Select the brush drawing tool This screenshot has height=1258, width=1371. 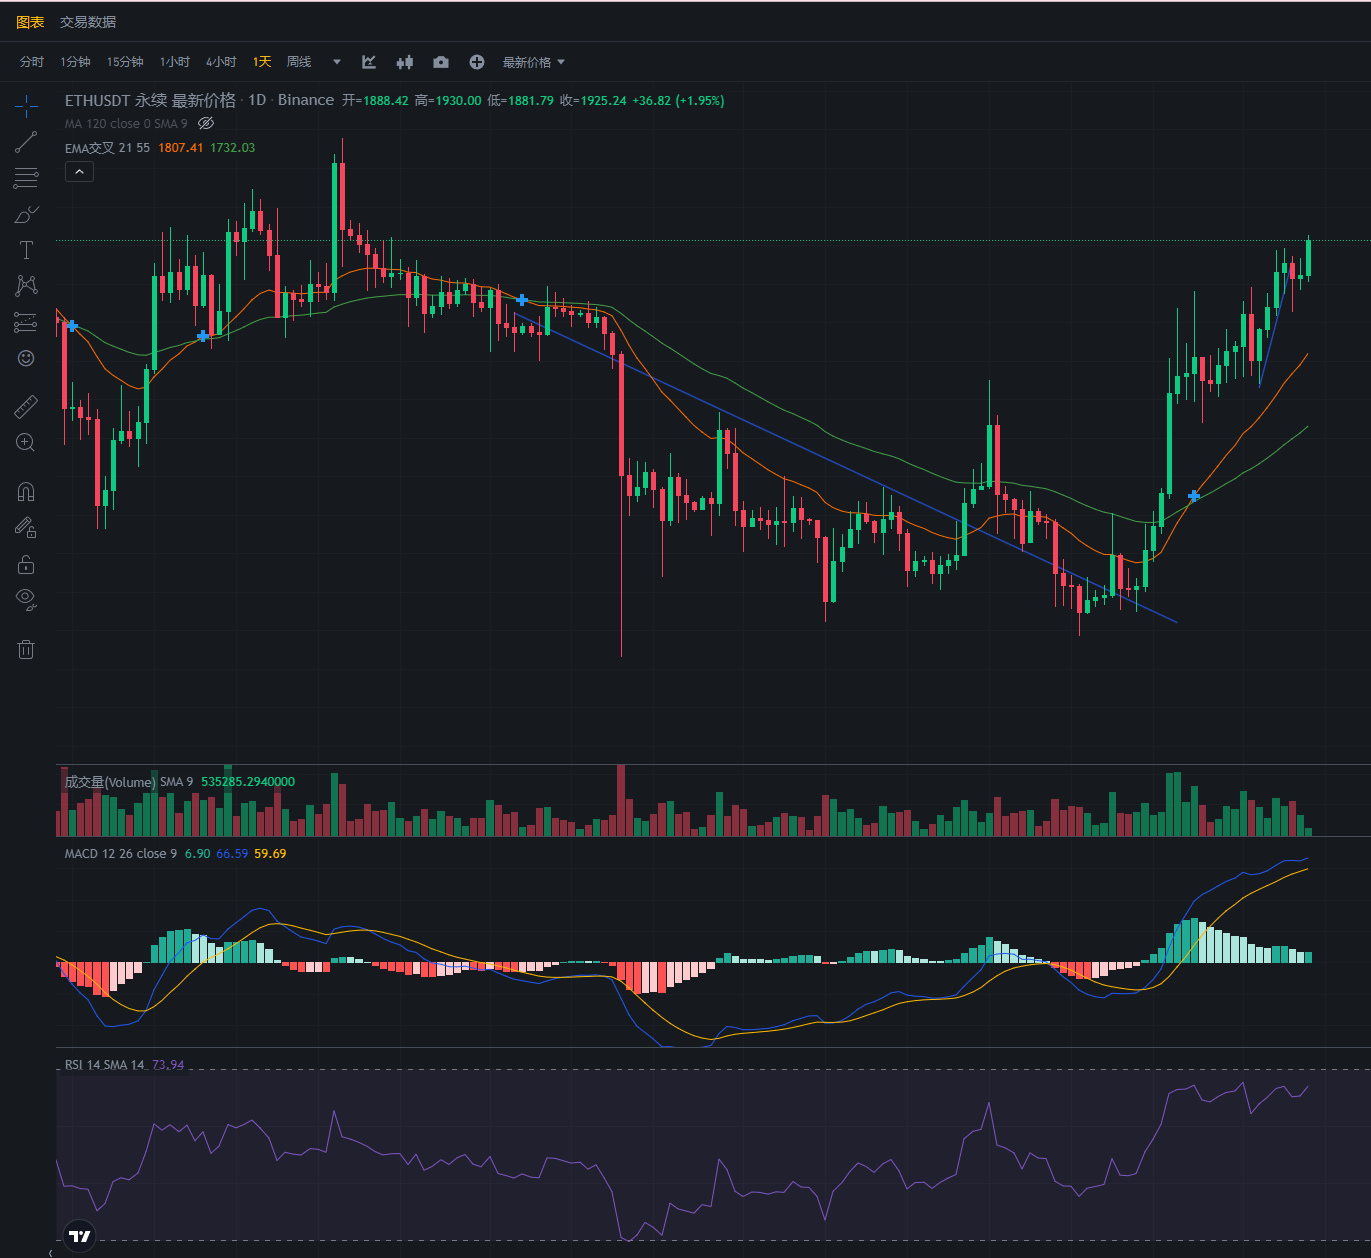click(x=26, y=214)
